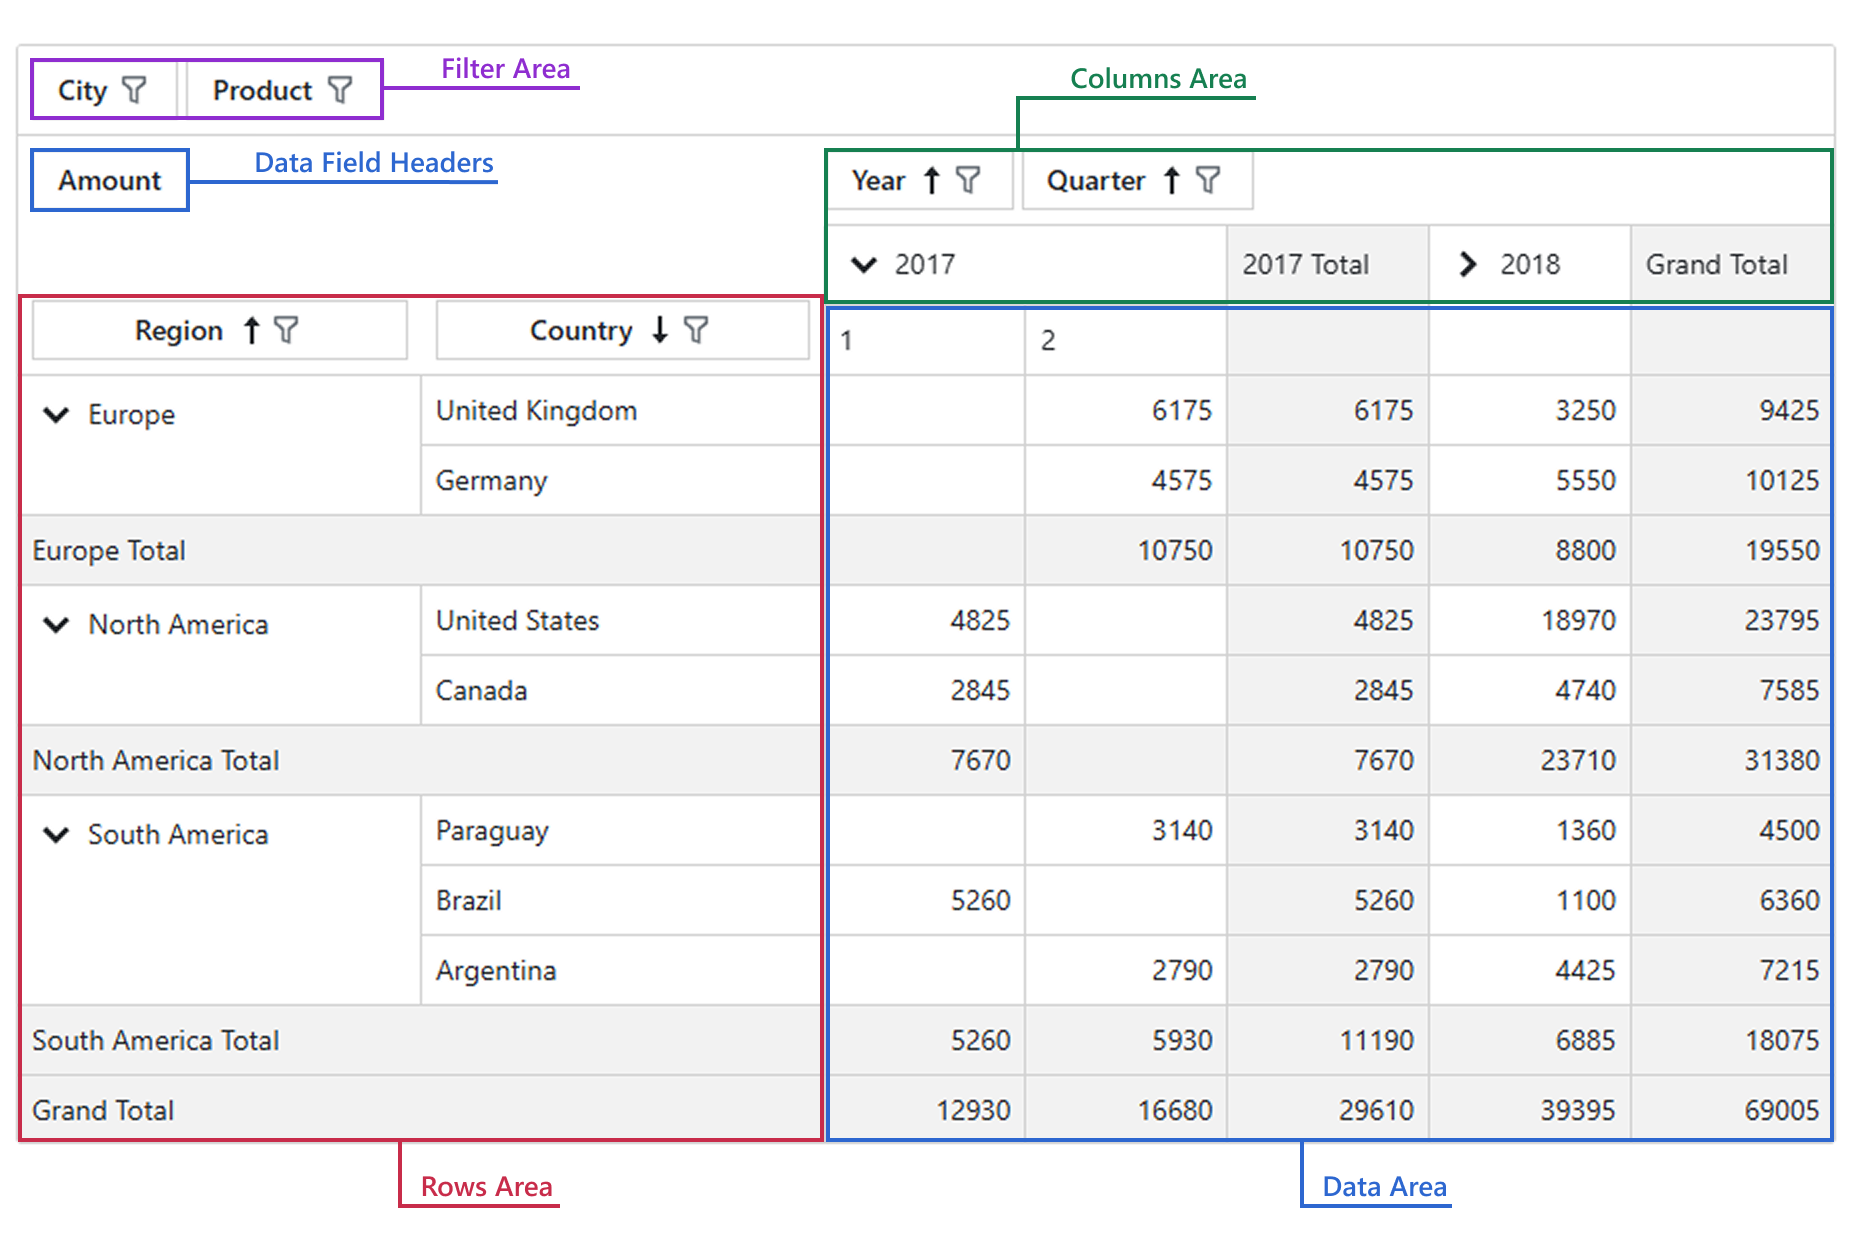The height and width of the screenshot is (1250, 1860).
Task: Select the United Kingdom row header
Action: pos(536,411)
